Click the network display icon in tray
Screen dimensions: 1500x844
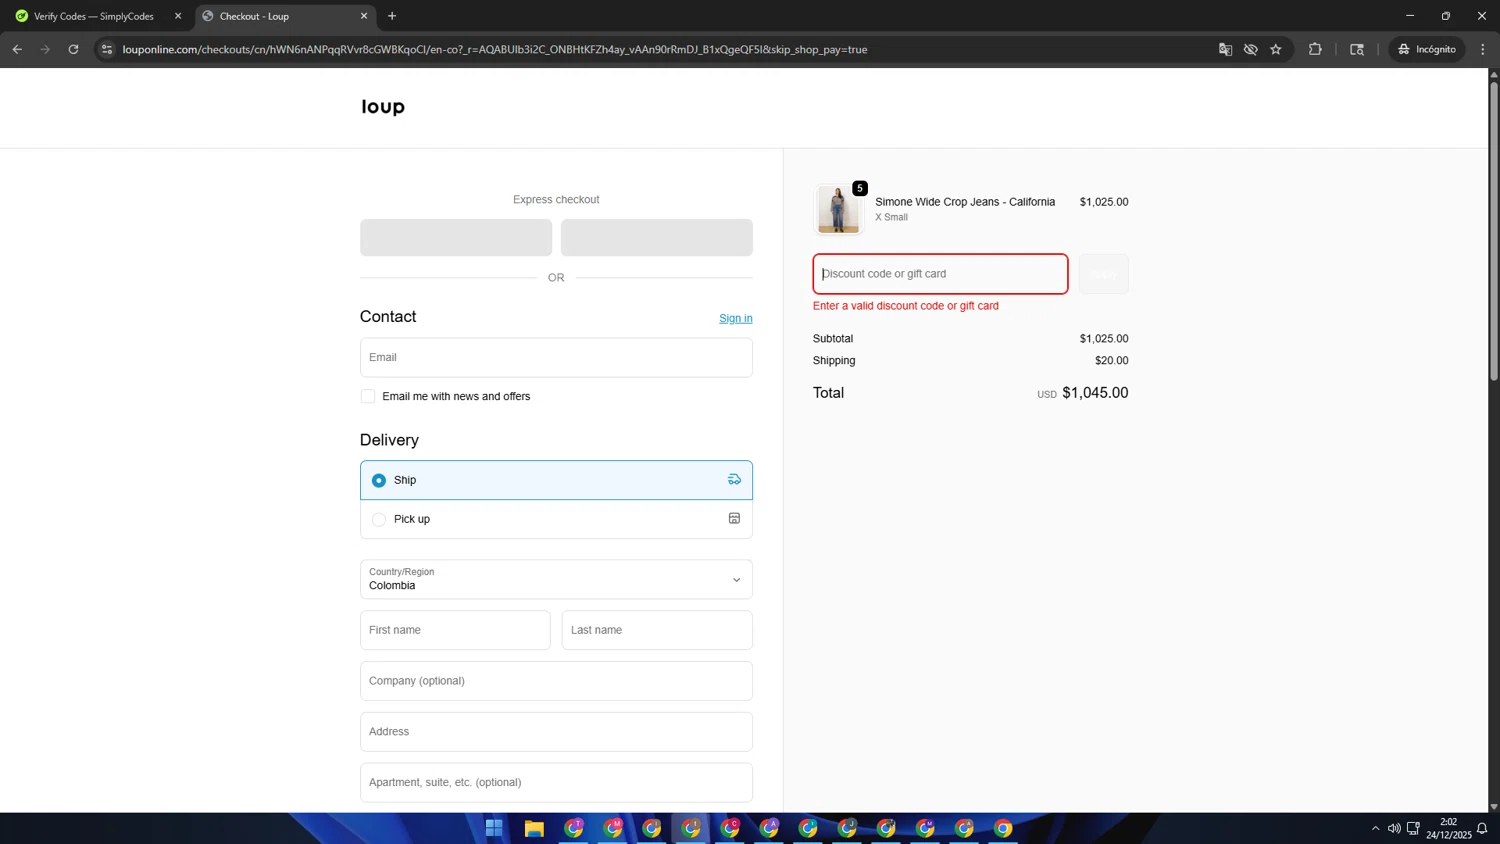1413,828
